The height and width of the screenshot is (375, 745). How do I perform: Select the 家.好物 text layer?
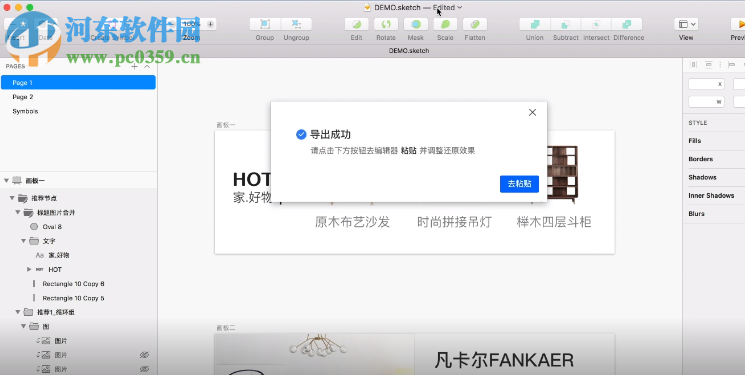[x=59, y=255]
